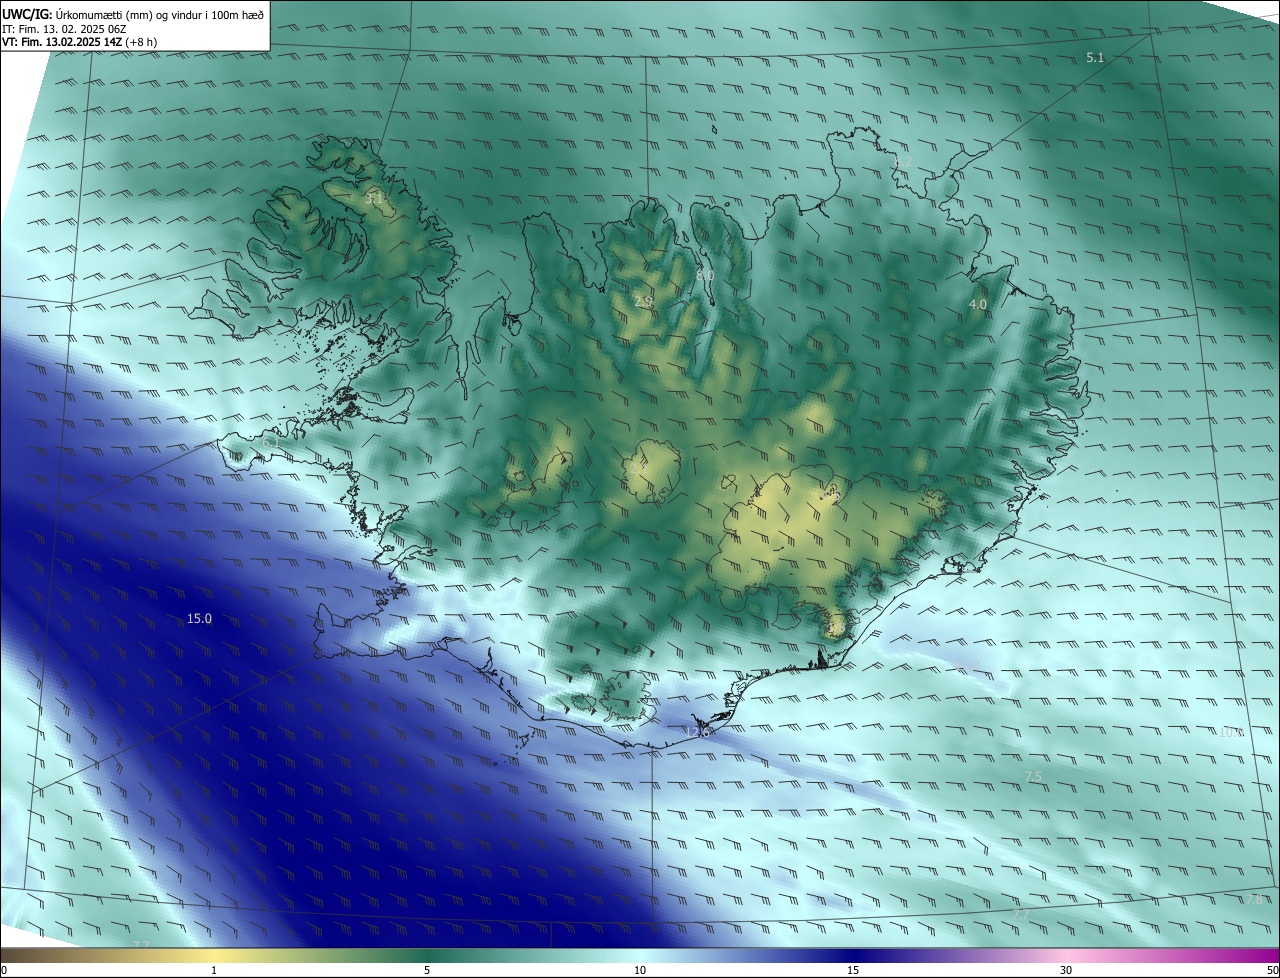Click the 15.0 value label on the map
Screen dimensions: 1280x978
point(199,619)
